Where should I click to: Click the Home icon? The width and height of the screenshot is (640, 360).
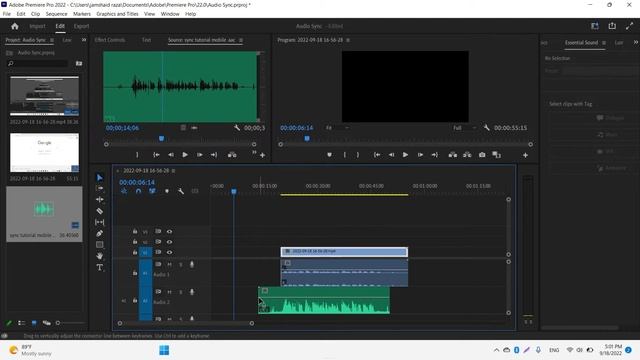15,26
